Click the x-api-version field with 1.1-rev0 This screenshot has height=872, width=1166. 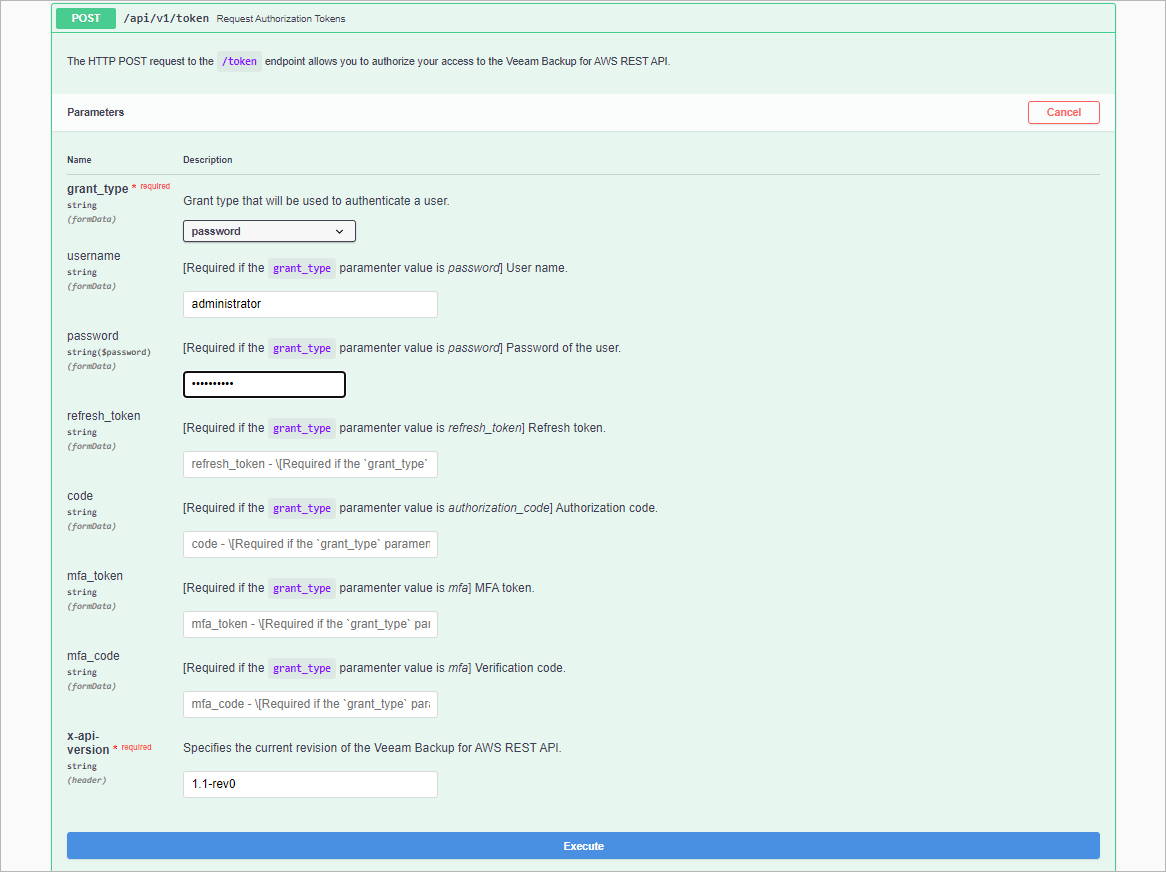tap(310, 784)
